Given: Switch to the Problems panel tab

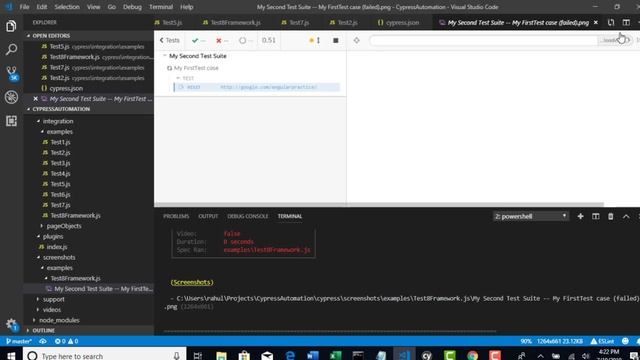Looking at the screenshot, I should 176,216.
